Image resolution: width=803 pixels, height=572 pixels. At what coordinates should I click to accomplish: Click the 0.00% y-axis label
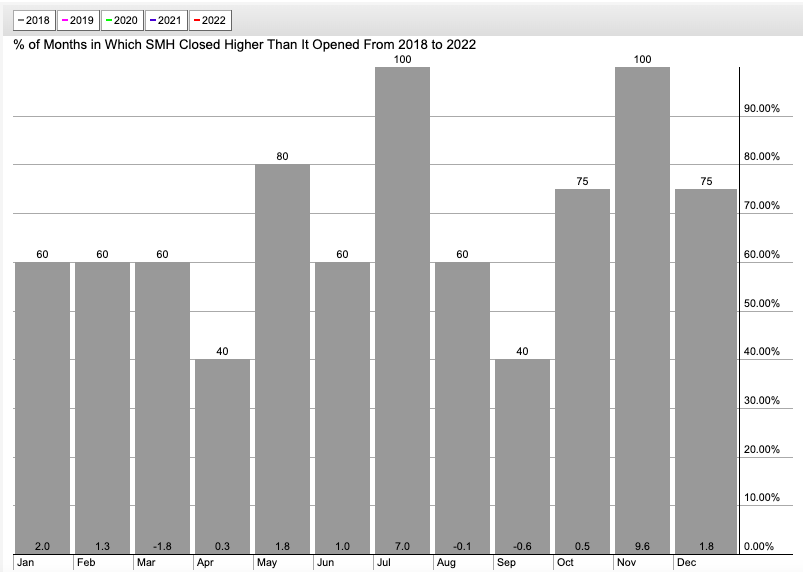tap(759, 546)
